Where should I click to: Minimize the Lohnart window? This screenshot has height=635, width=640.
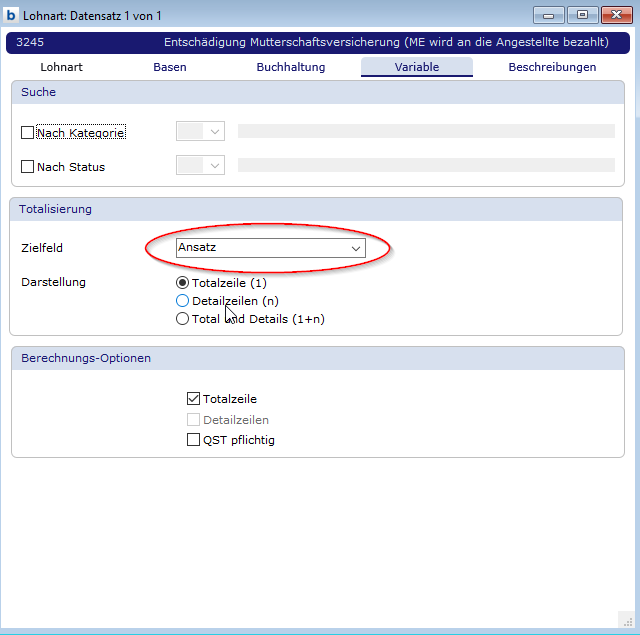click(x=548, y=14)
